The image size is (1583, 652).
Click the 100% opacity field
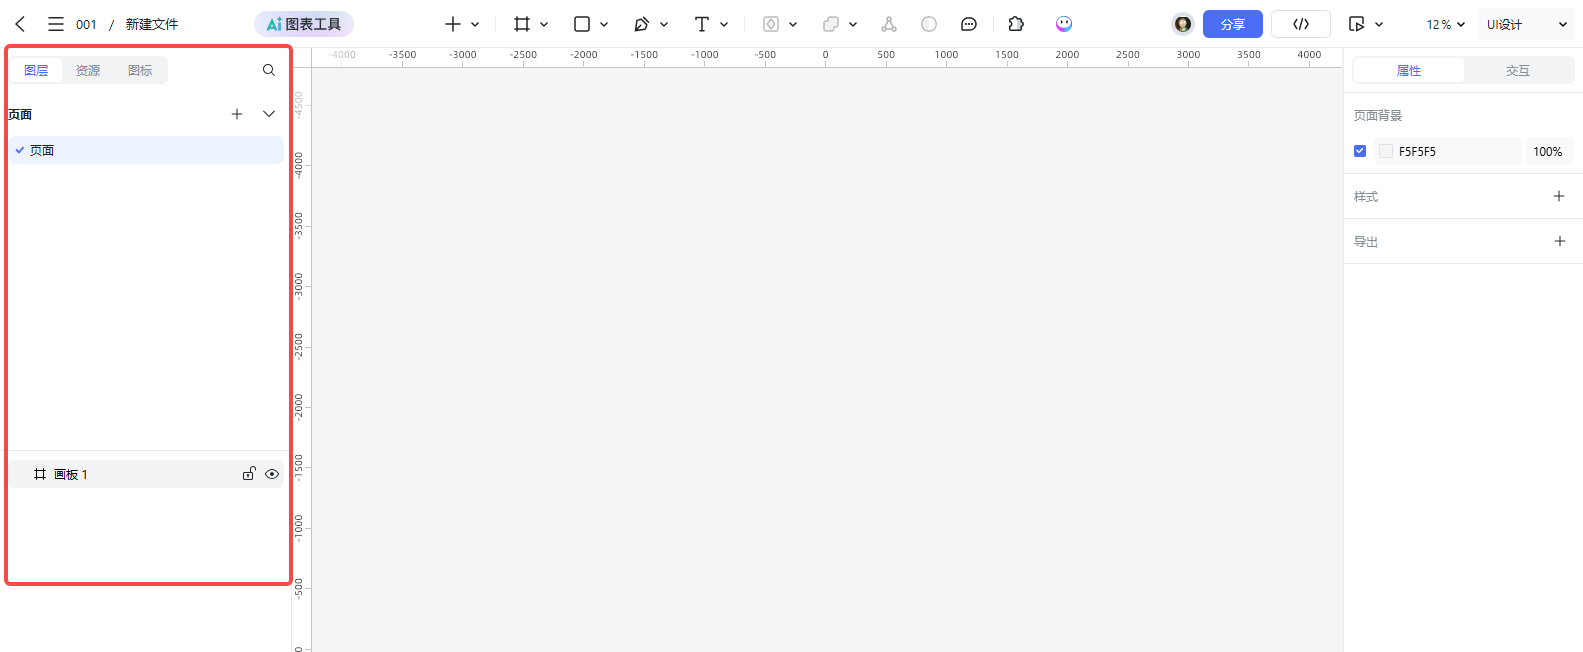(x=1548, y=151)
